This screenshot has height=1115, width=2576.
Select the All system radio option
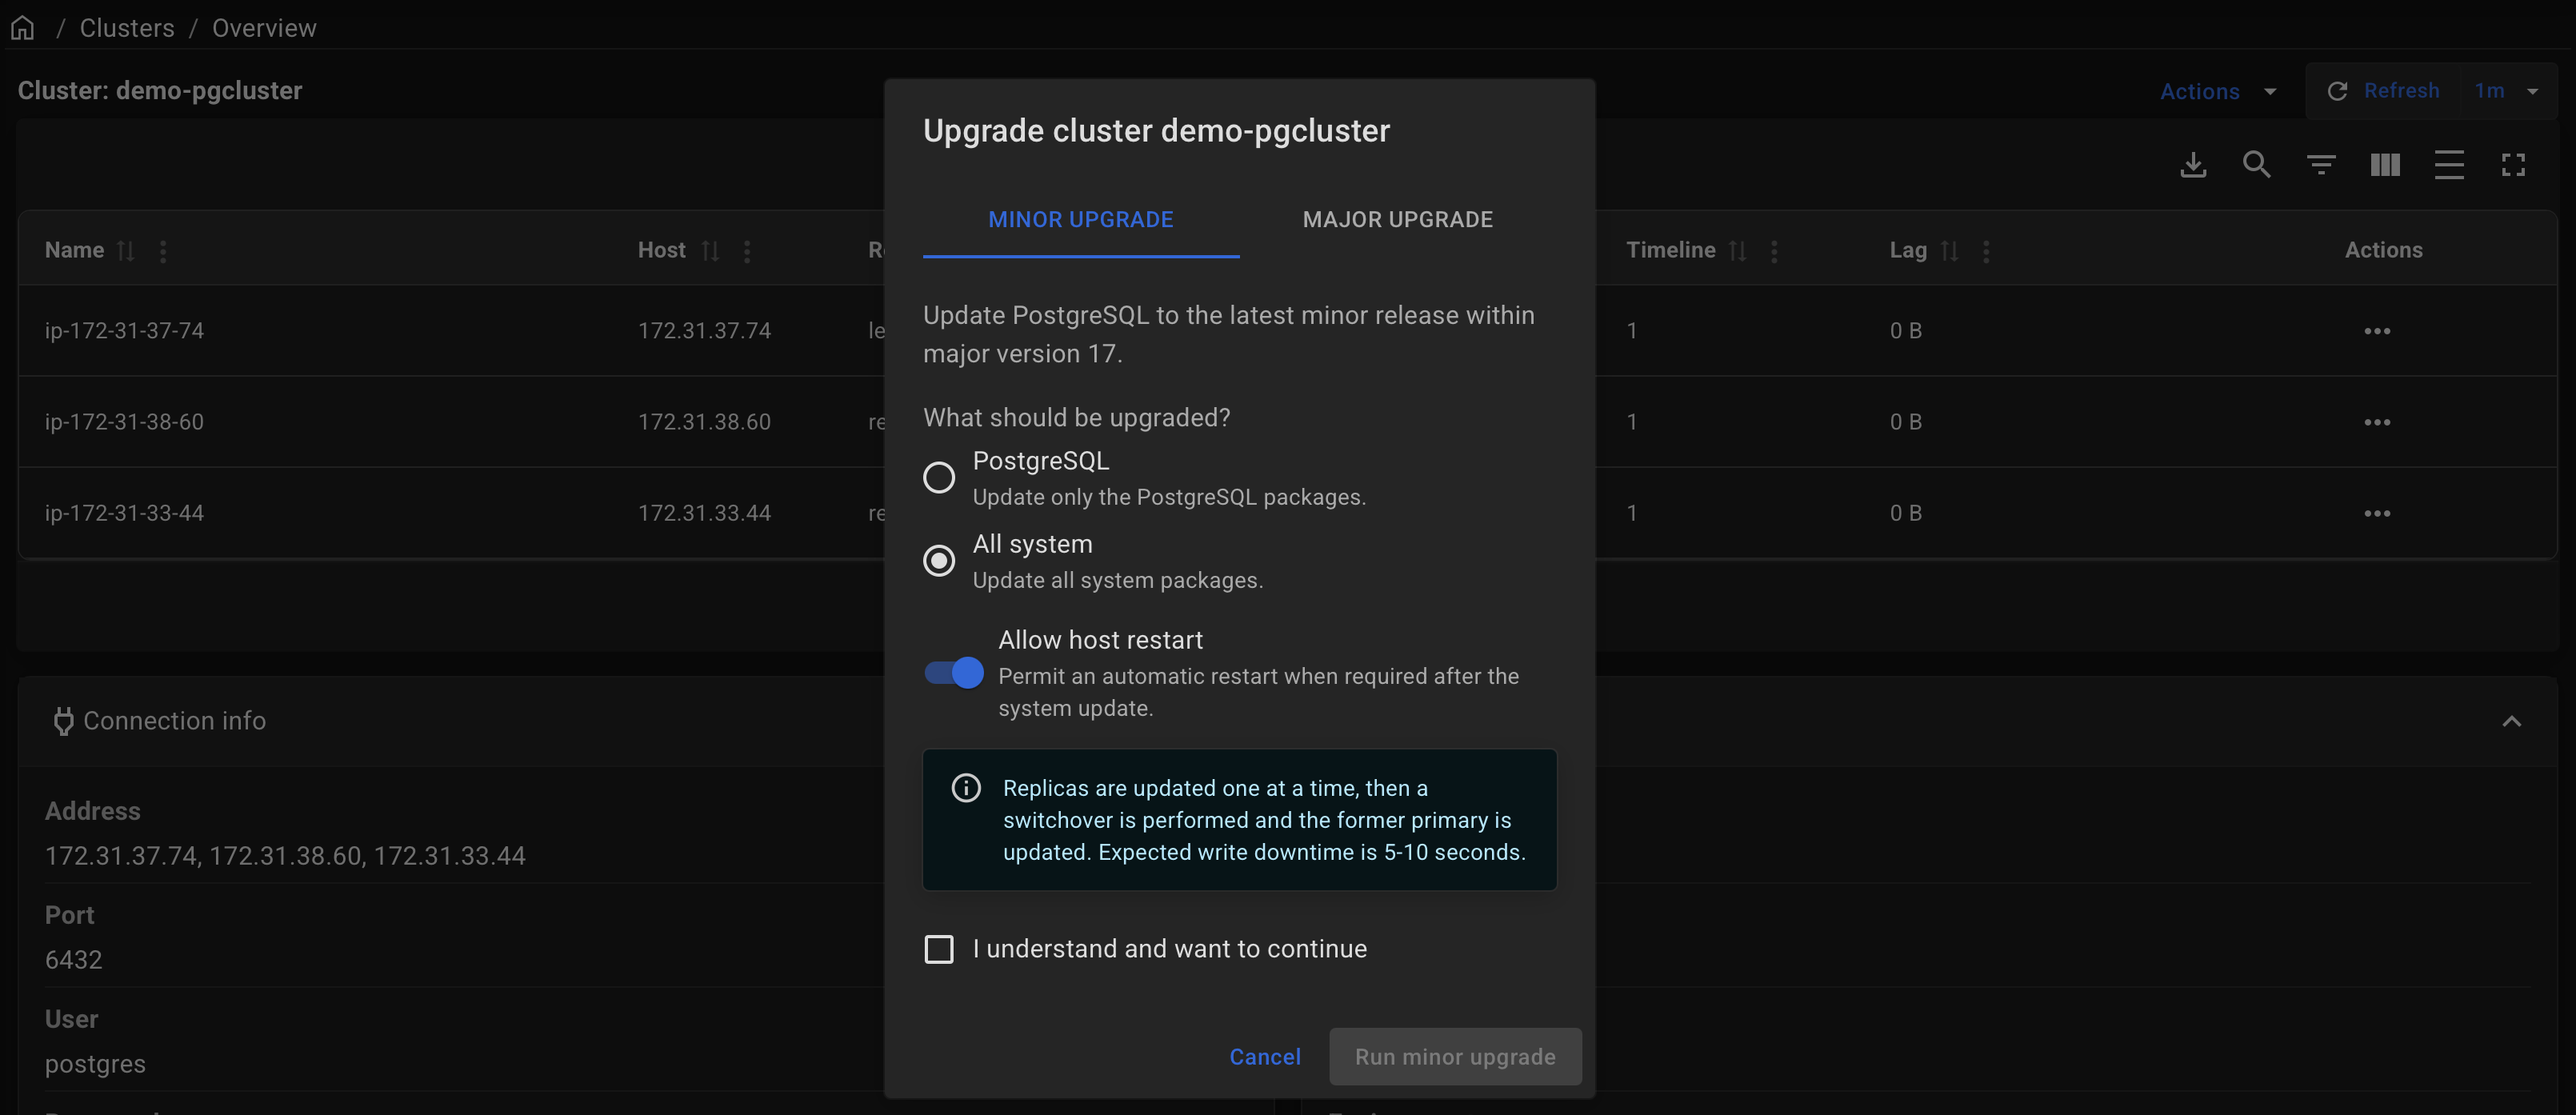click(x=938, y=560)
